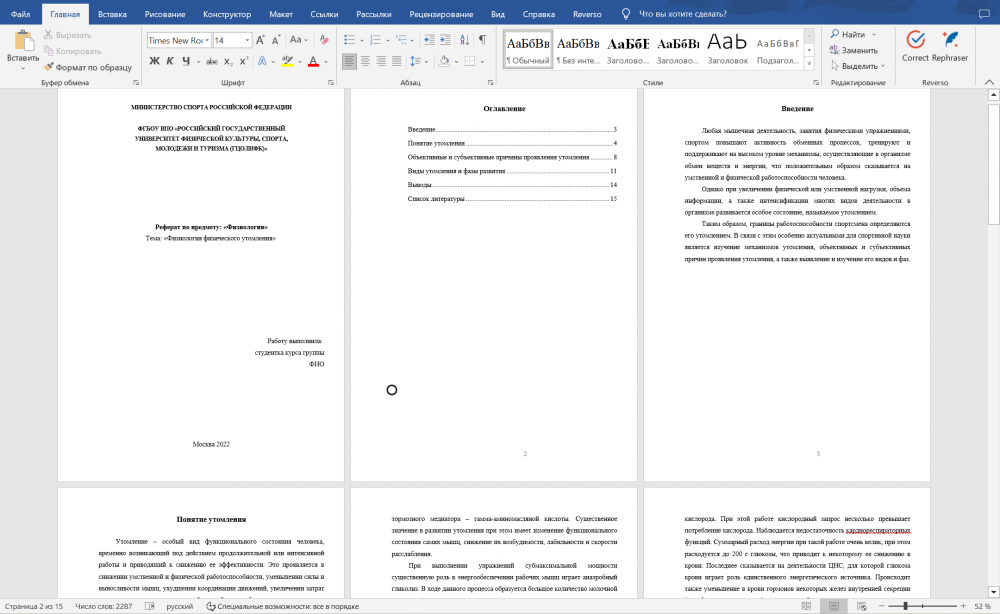Apply subscript formatting (x₂)
The height and width of the screenshot is (614, 1000).
click(228, 61)
